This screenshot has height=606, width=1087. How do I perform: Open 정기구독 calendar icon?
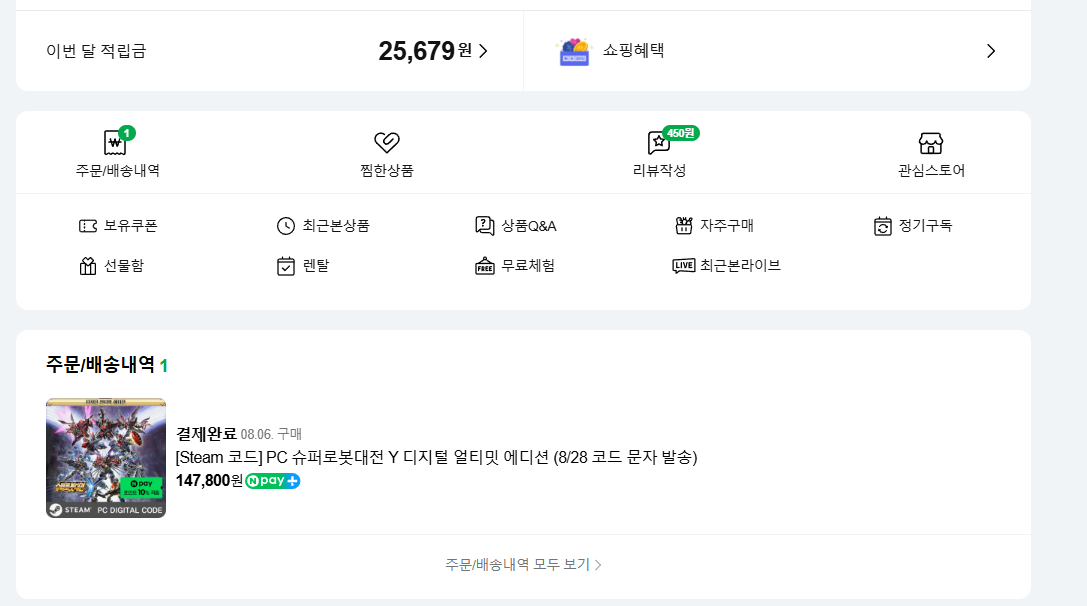(882, 226)
